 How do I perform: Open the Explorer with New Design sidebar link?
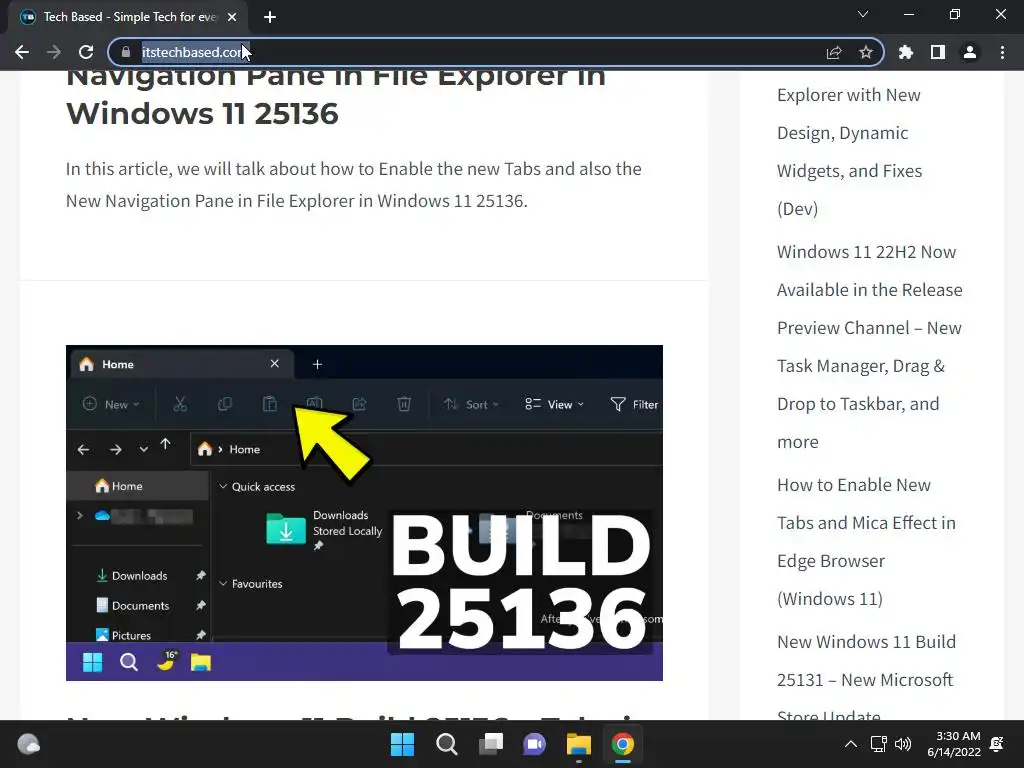850,152
